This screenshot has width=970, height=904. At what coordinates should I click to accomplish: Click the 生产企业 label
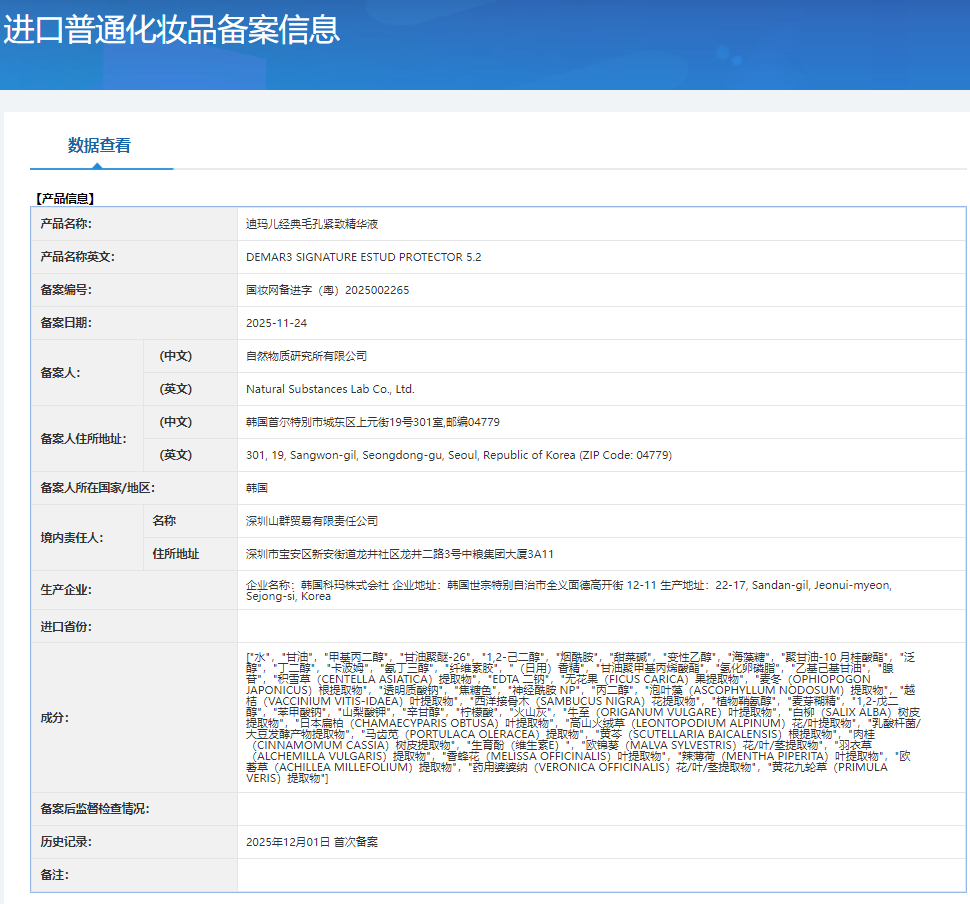[66, 590]
